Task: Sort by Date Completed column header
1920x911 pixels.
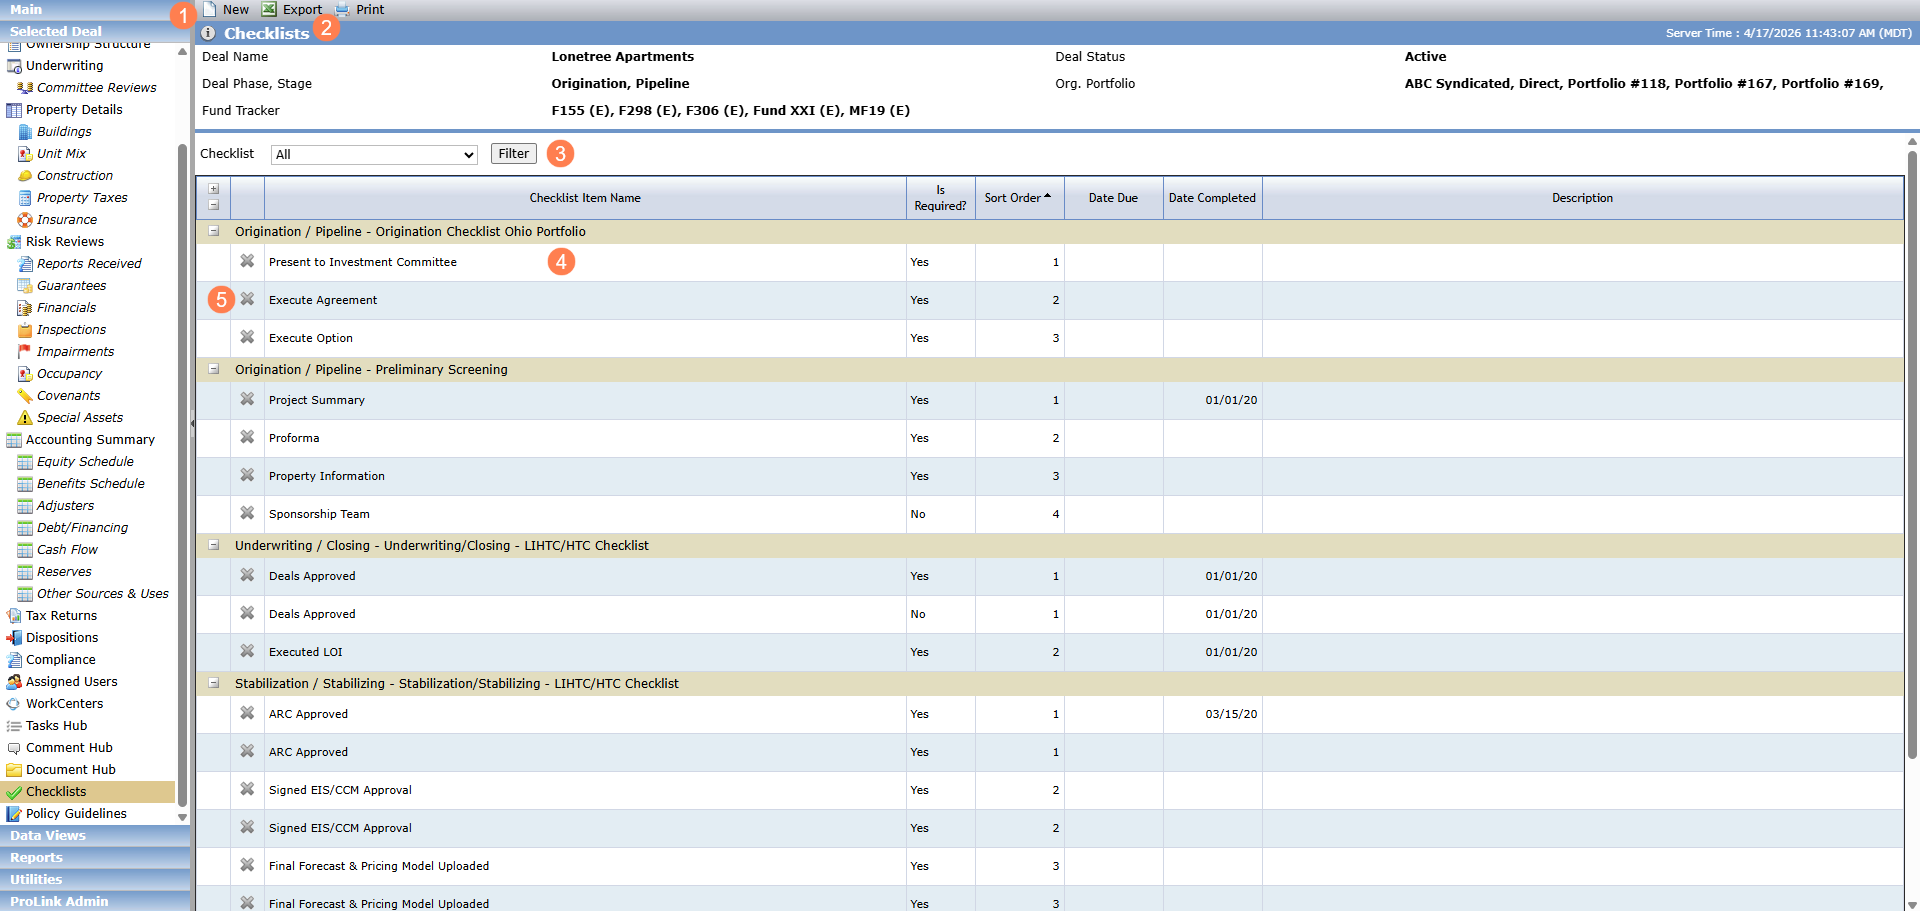Action: point(1212,198)
